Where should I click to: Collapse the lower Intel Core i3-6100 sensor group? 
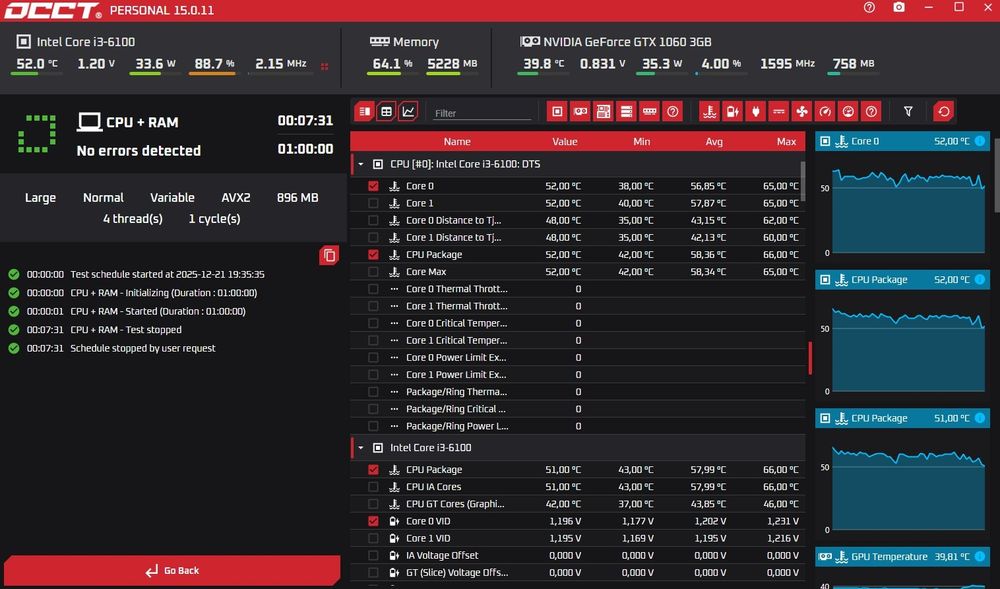point(361,448)
